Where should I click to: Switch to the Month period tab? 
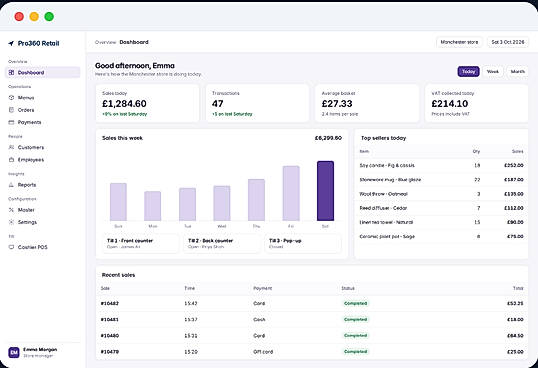(x=517, y=71)
